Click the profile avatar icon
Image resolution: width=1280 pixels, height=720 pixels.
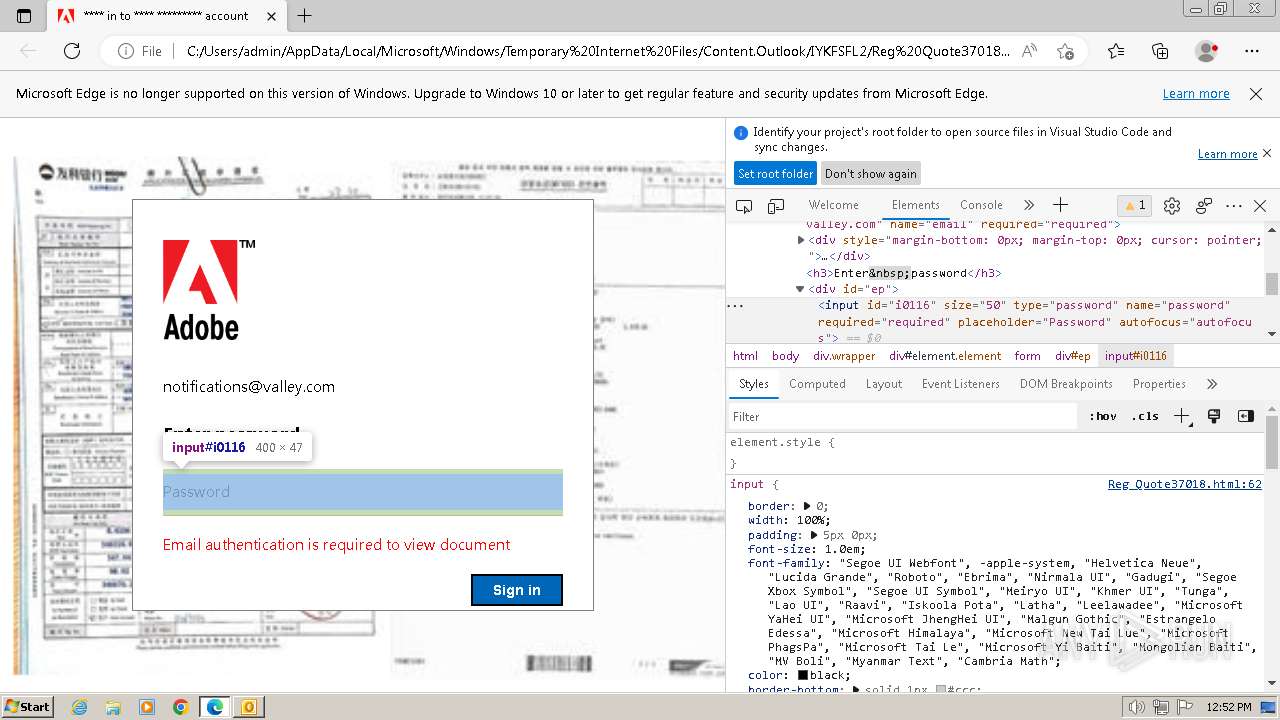click(1206, 51)
